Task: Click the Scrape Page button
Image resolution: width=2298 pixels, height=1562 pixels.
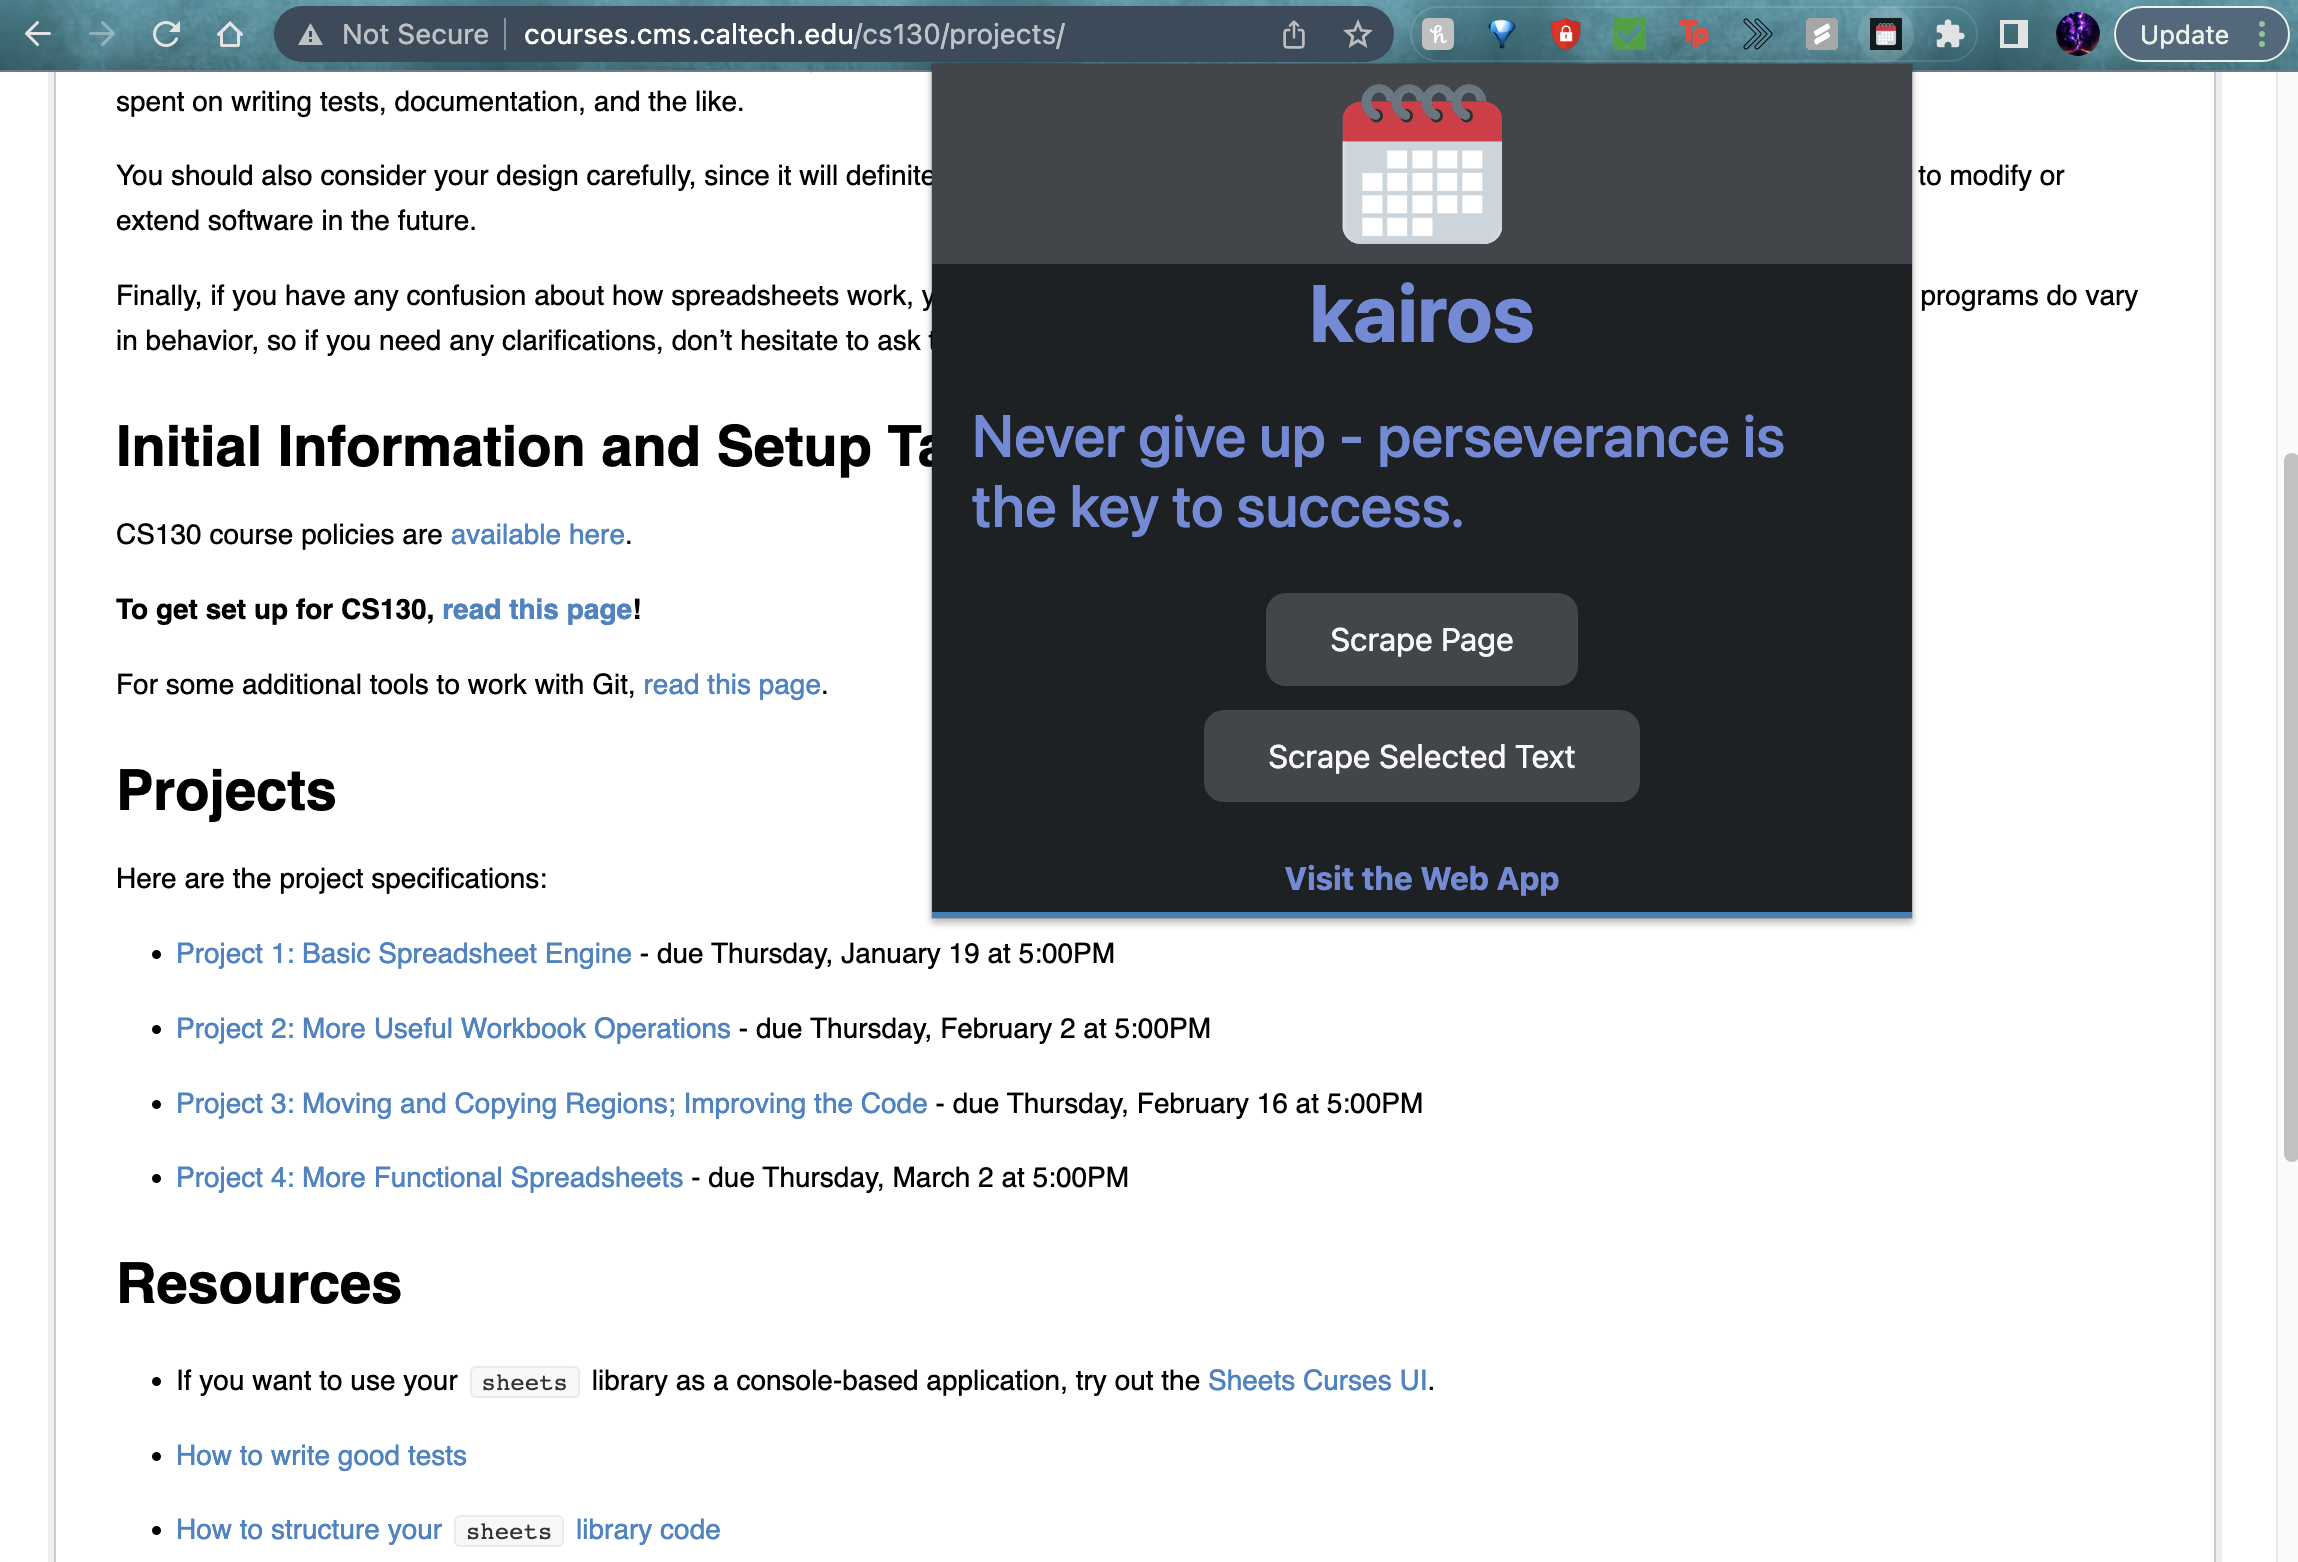Action: pyautogui.click(x=1420, y=639)
